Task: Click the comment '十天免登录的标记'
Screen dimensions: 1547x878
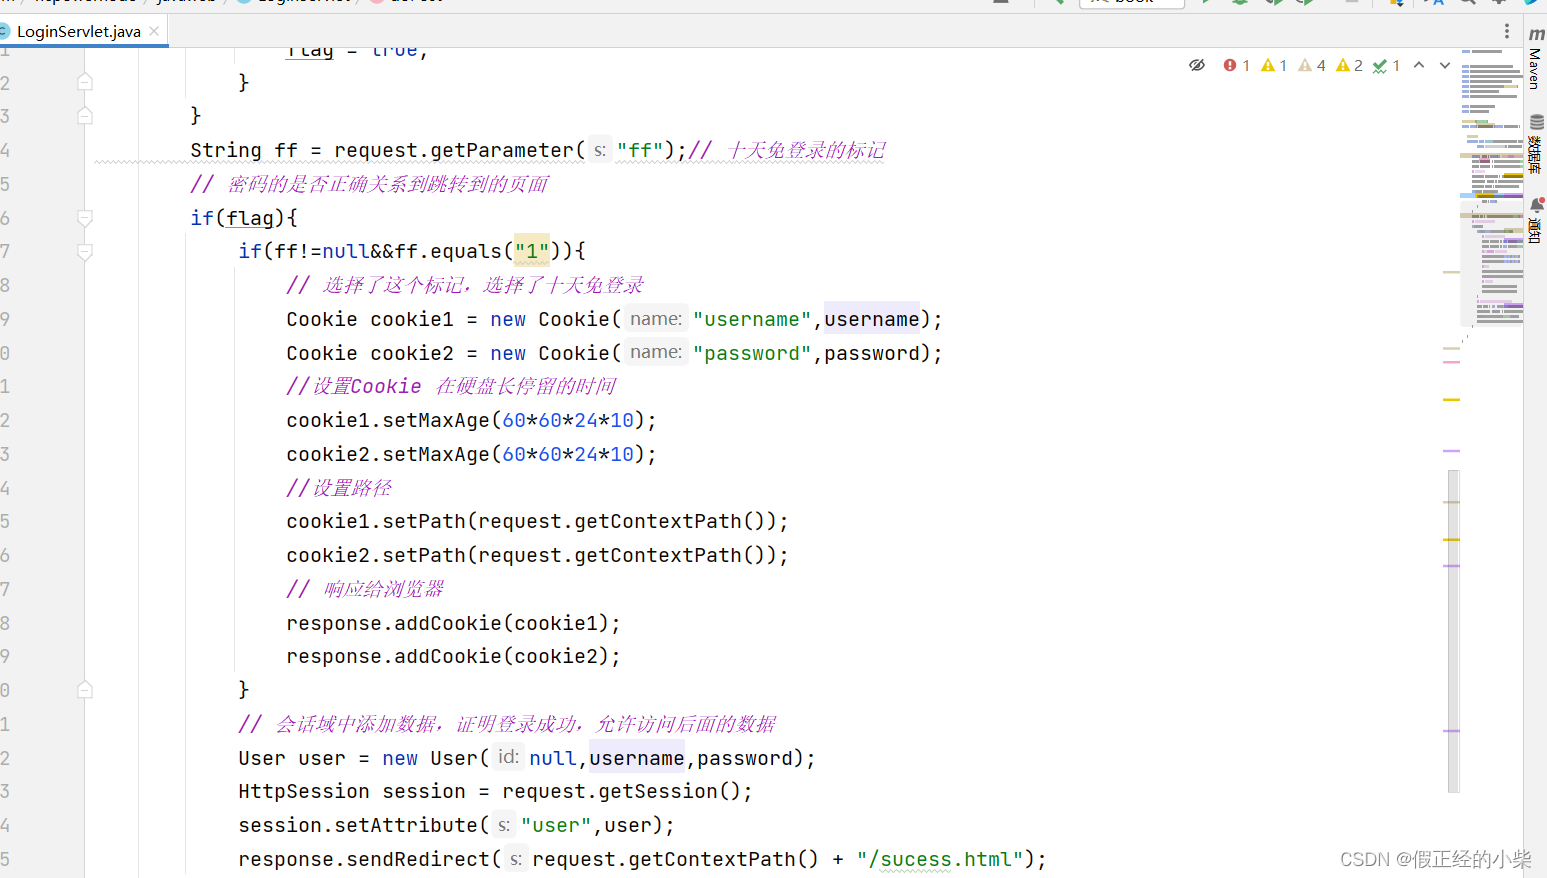Action: [806, 151]
